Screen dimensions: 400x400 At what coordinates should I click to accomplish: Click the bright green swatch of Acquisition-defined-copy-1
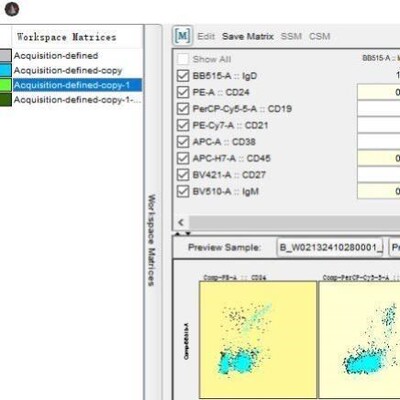point(5,85)
